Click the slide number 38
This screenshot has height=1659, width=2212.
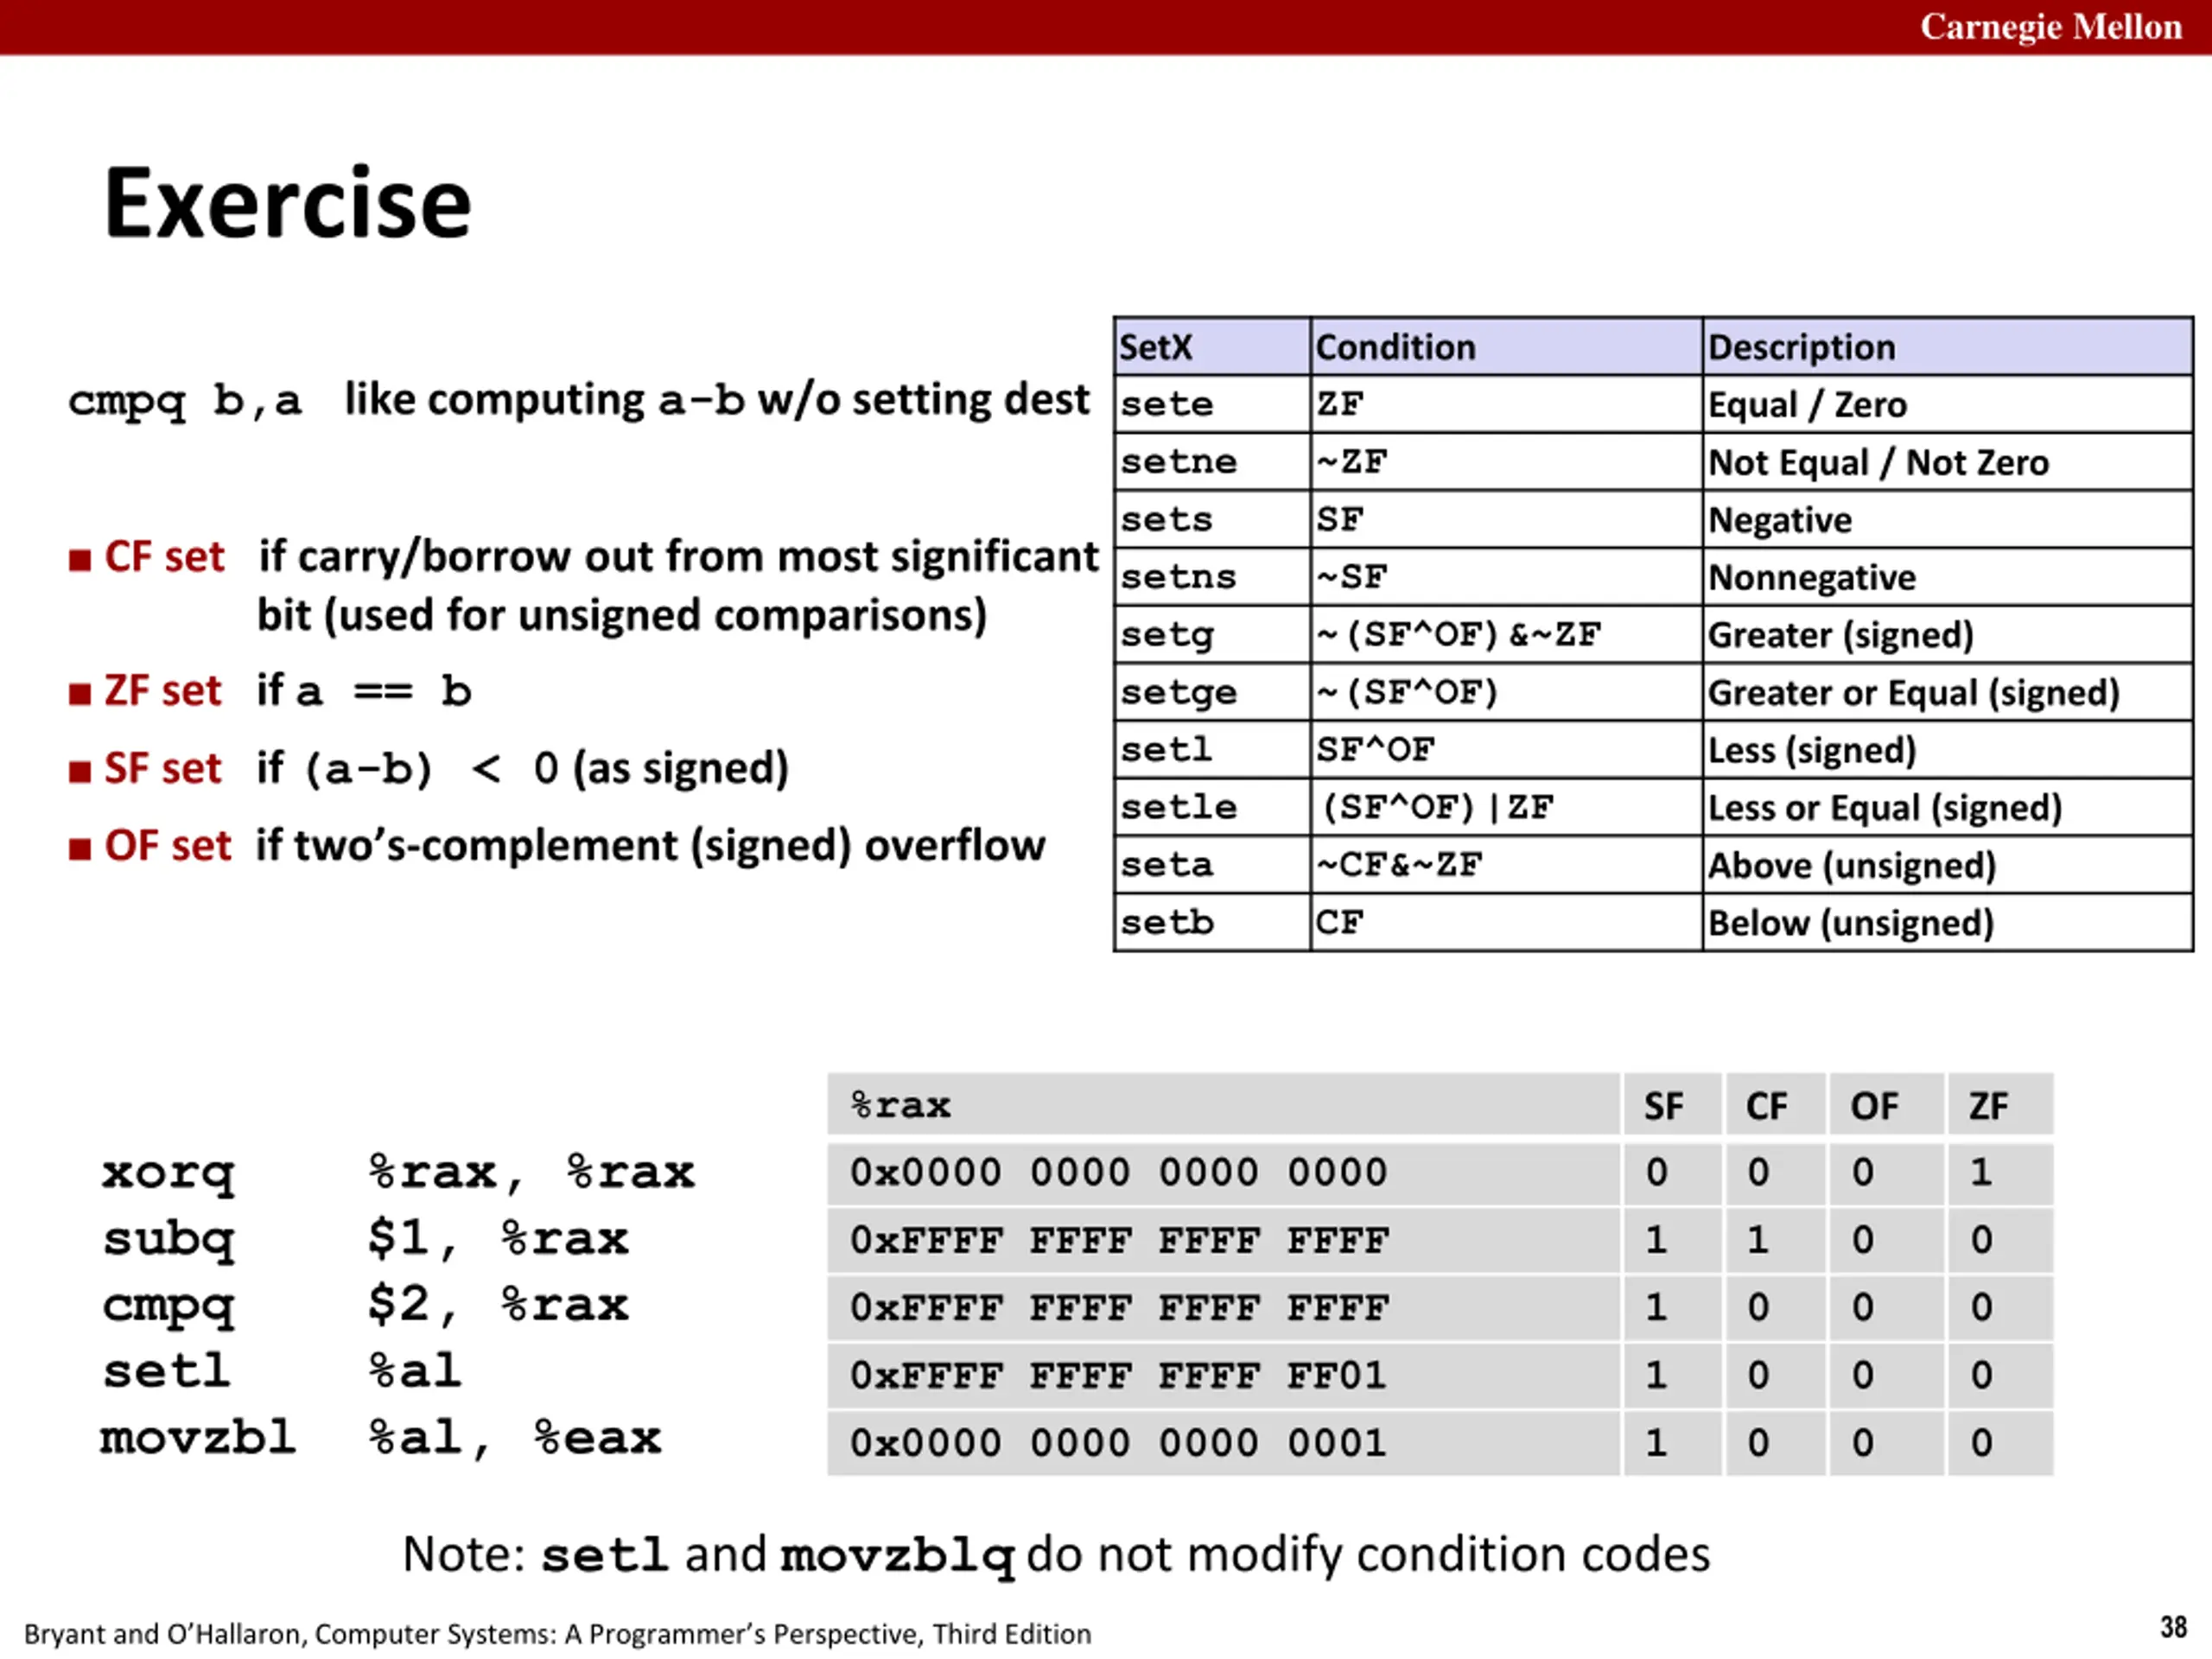[x=2173, y=1627]
